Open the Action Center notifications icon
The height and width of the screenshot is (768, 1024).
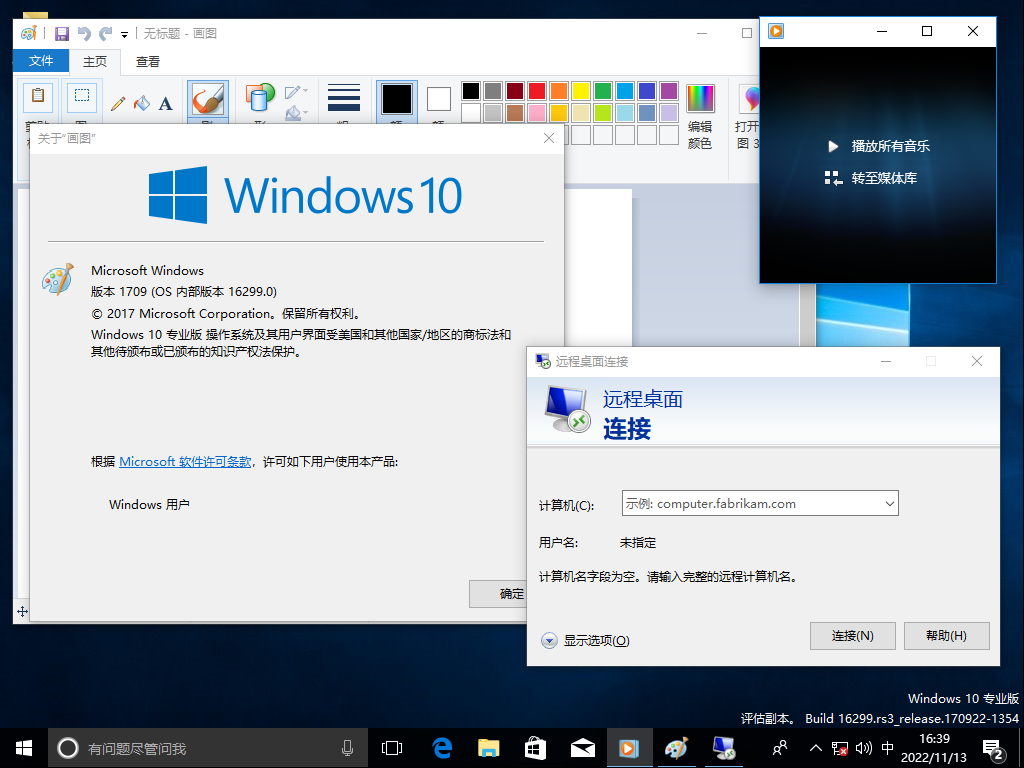[x=993, y=749]
